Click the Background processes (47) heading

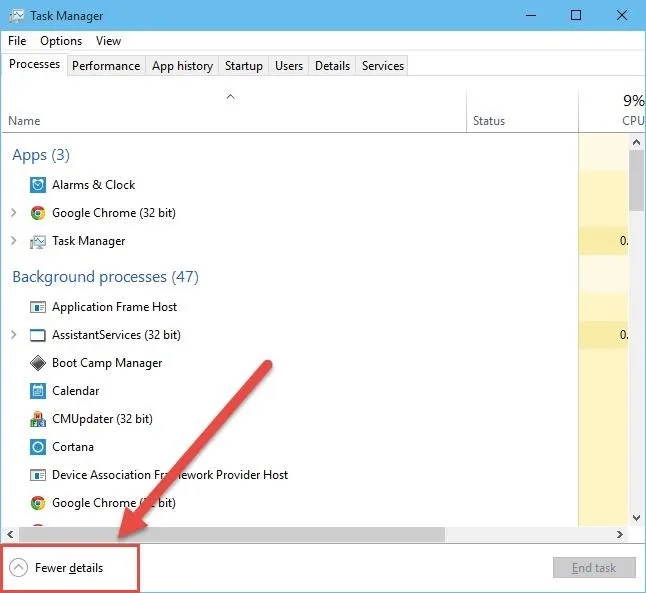pyautogui.click(x=105, y=277)
